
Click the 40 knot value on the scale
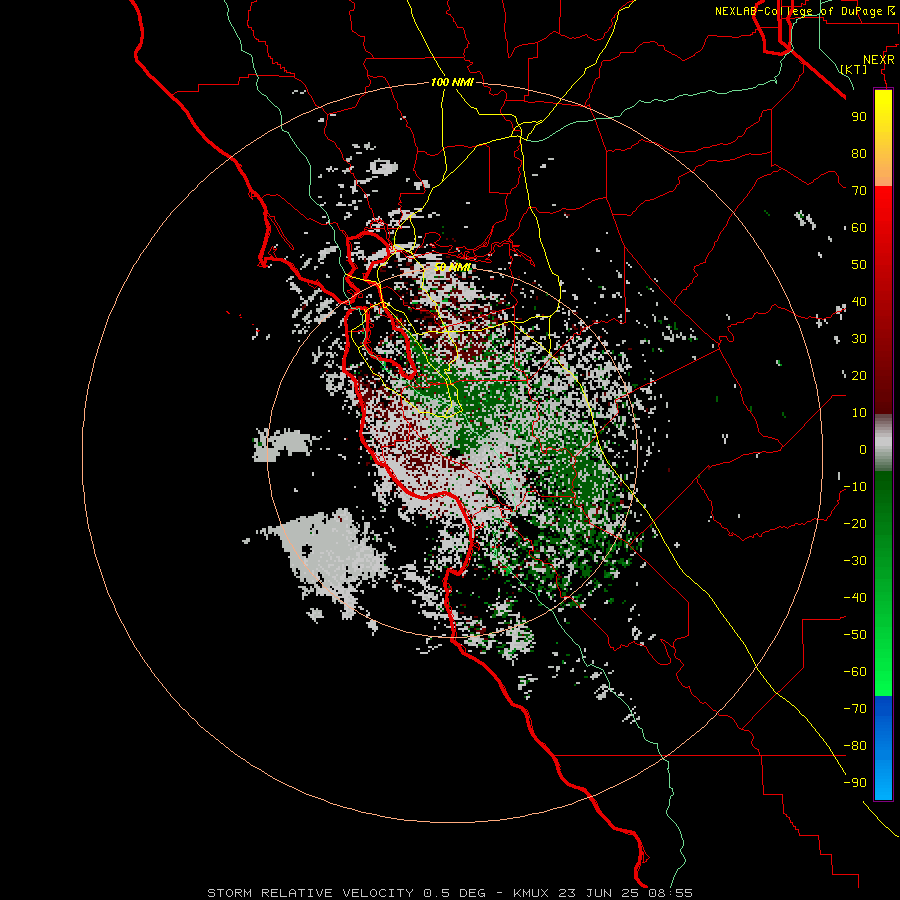point(859,301)
